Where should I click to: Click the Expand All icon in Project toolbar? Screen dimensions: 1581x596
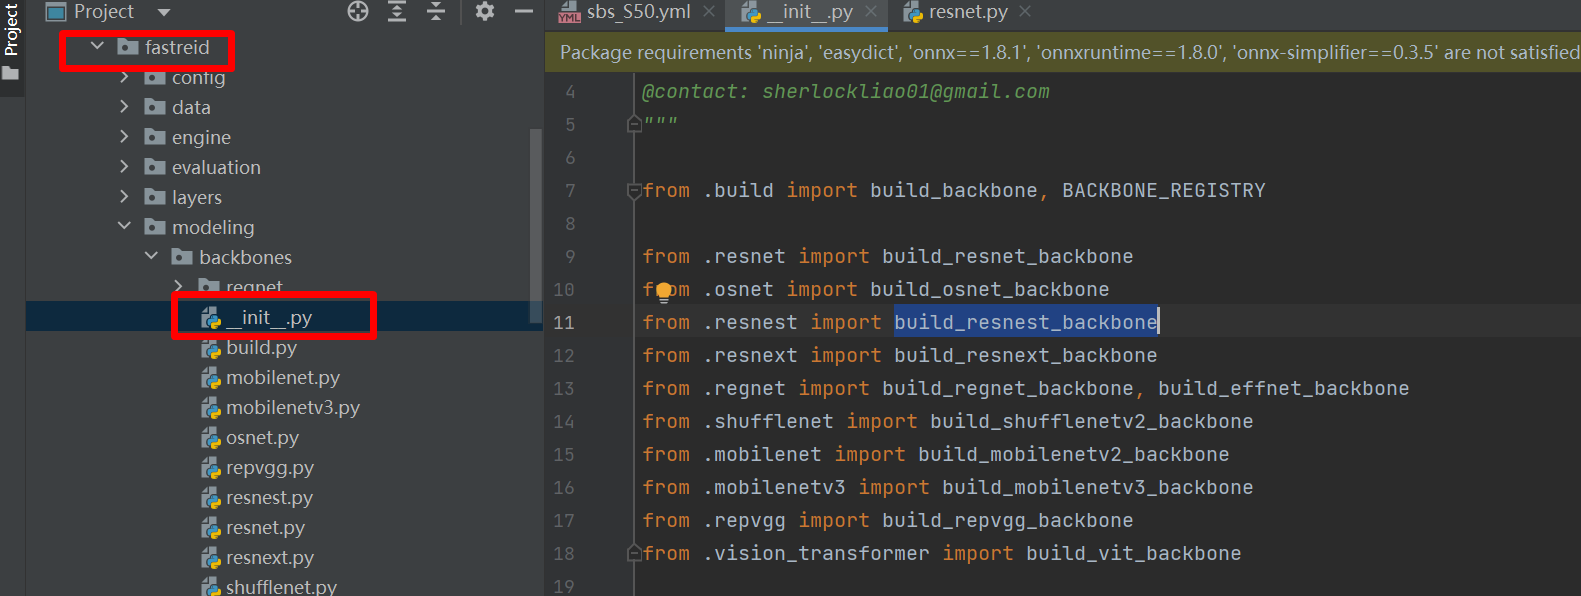[x=397, y=11]
